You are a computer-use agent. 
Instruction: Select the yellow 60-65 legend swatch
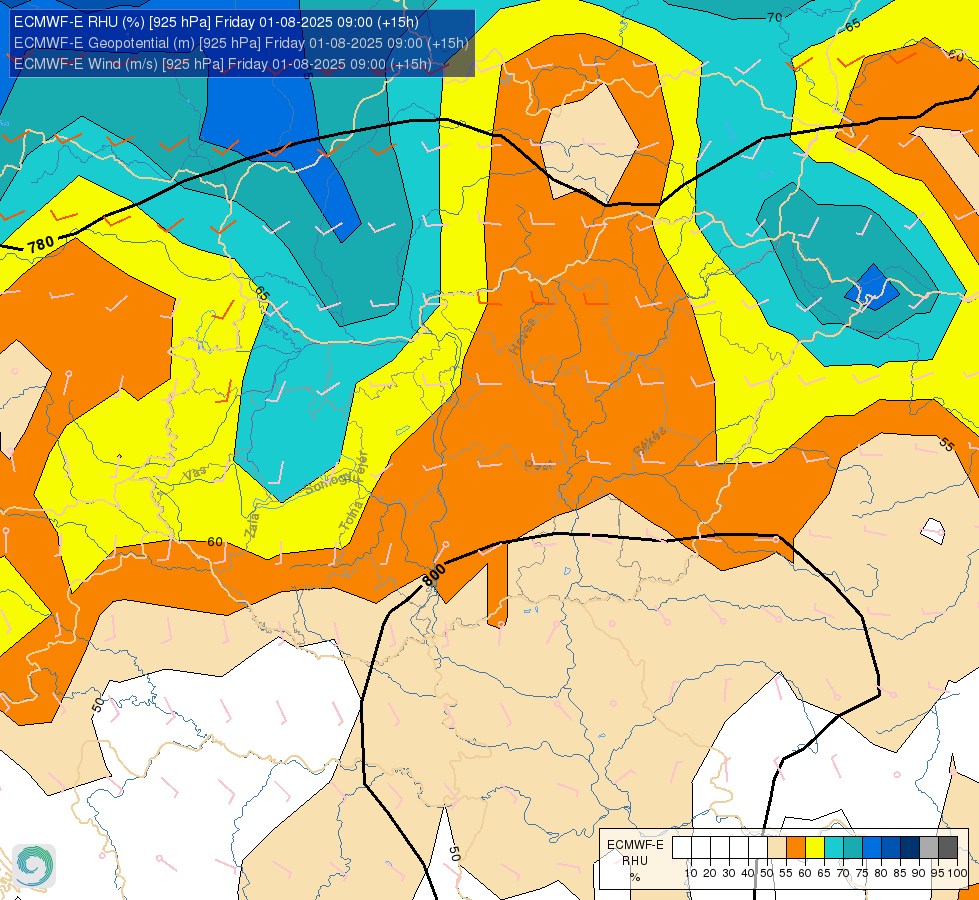(815, 848)
